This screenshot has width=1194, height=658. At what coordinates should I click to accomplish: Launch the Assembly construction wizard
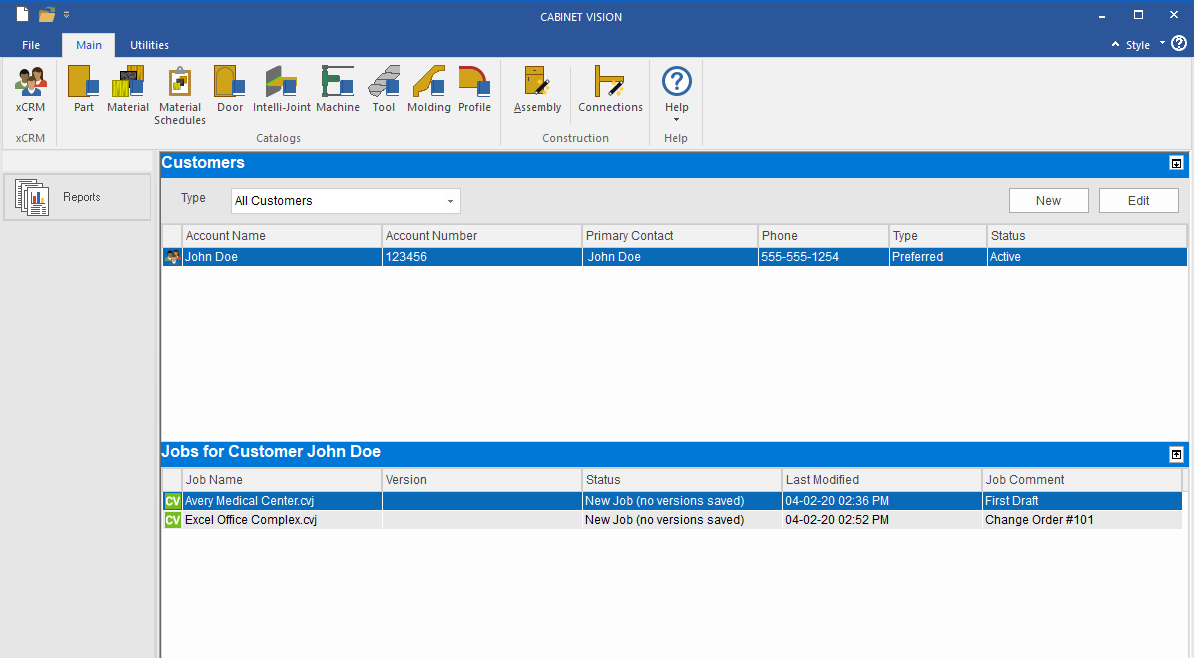pyautogui.click(x=538, y=89)
